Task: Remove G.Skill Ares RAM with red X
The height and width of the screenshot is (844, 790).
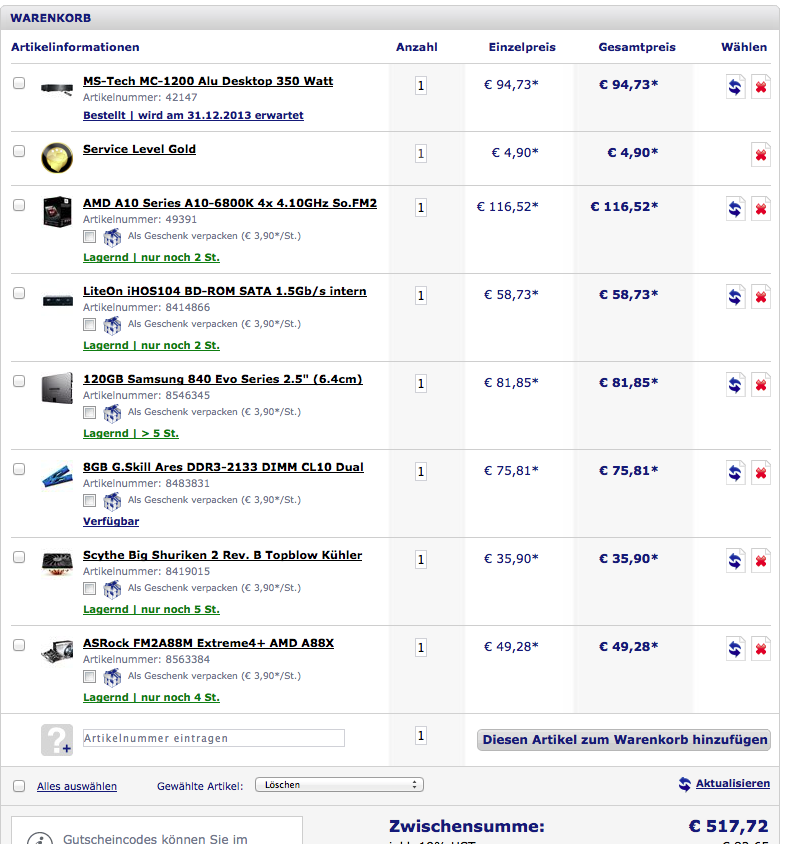Action: point(761,473)
